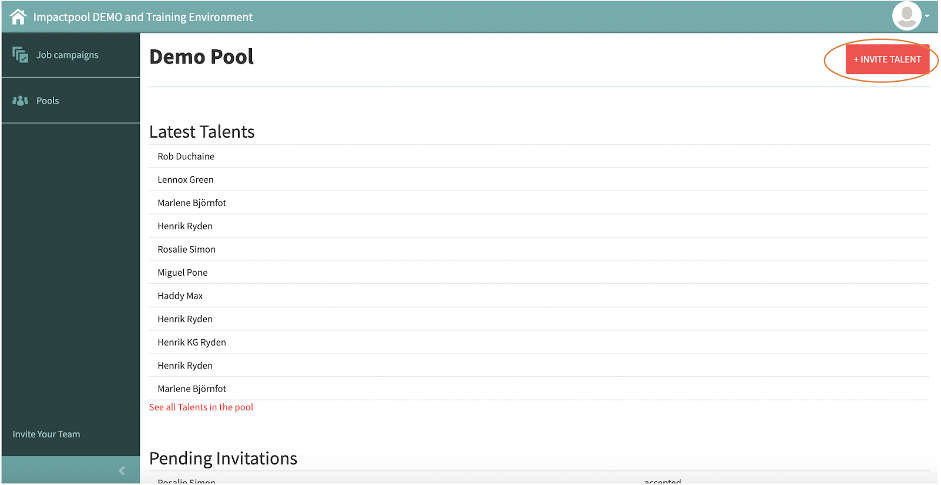The width and height of the screenshot is (941, 485).
Task: Follow the See all Talents in the pool link
Action: click(x=201, y=407)
